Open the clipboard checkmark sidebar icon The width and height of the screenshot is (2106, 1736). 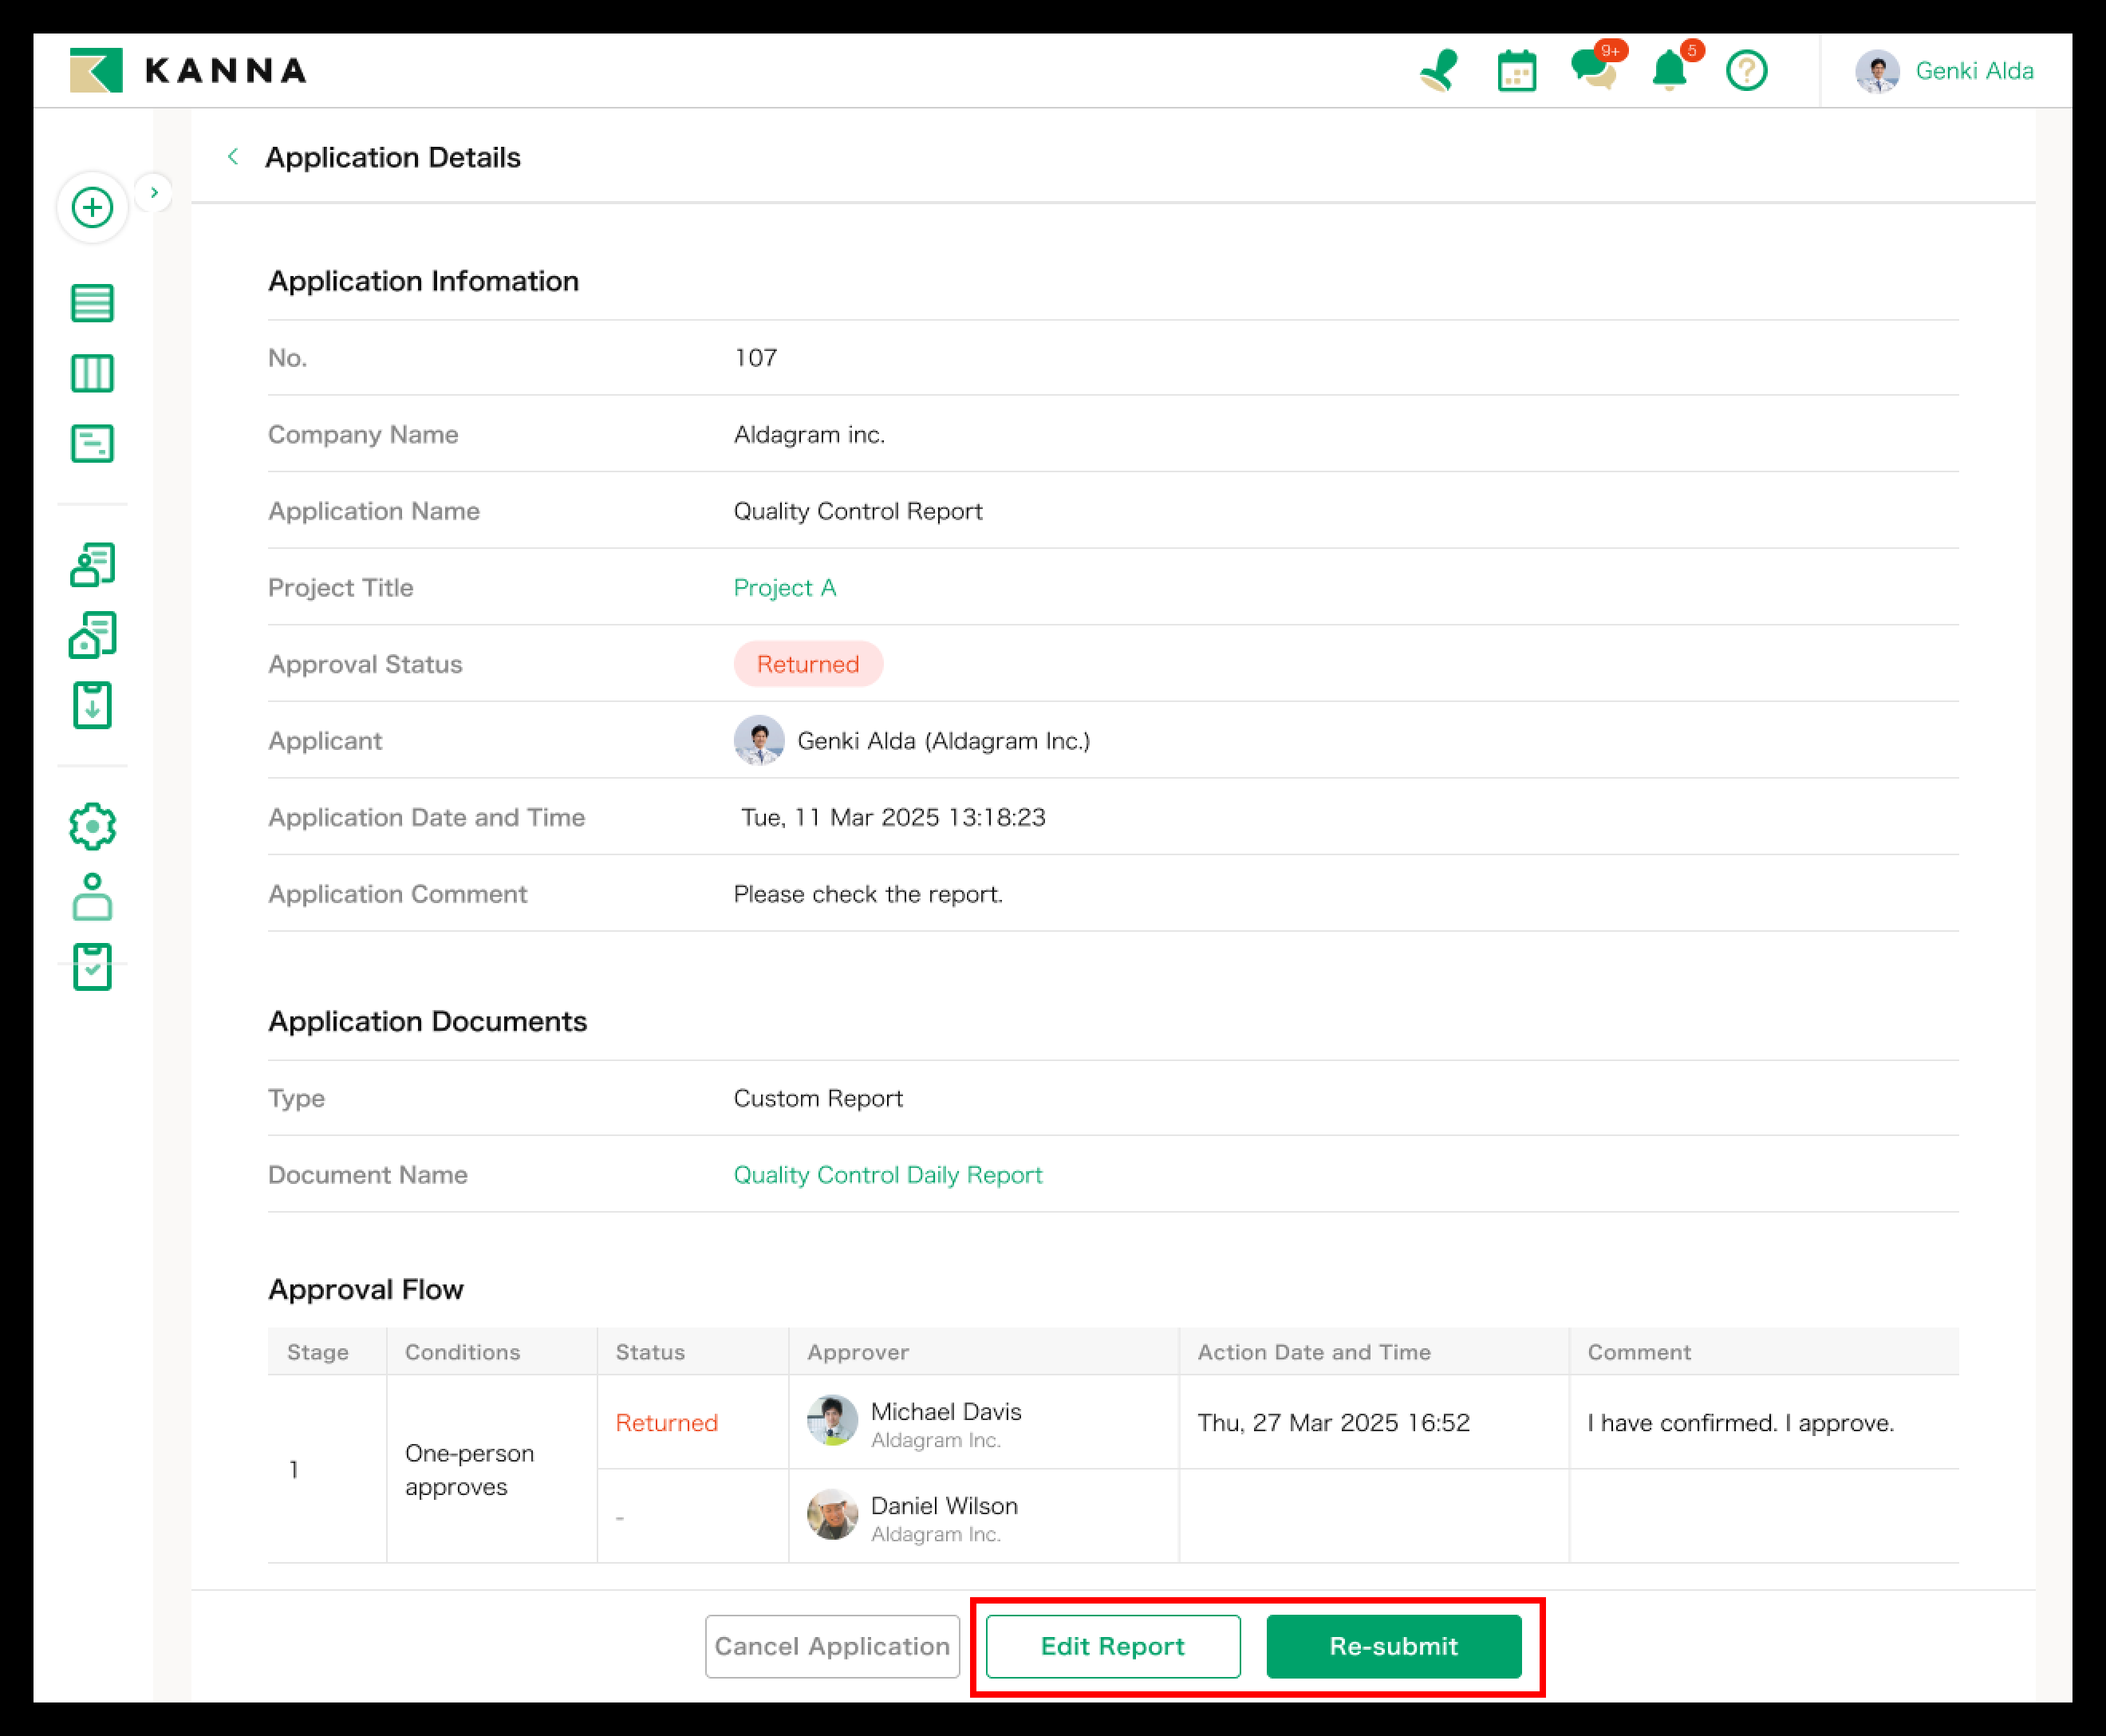point(92,967)
